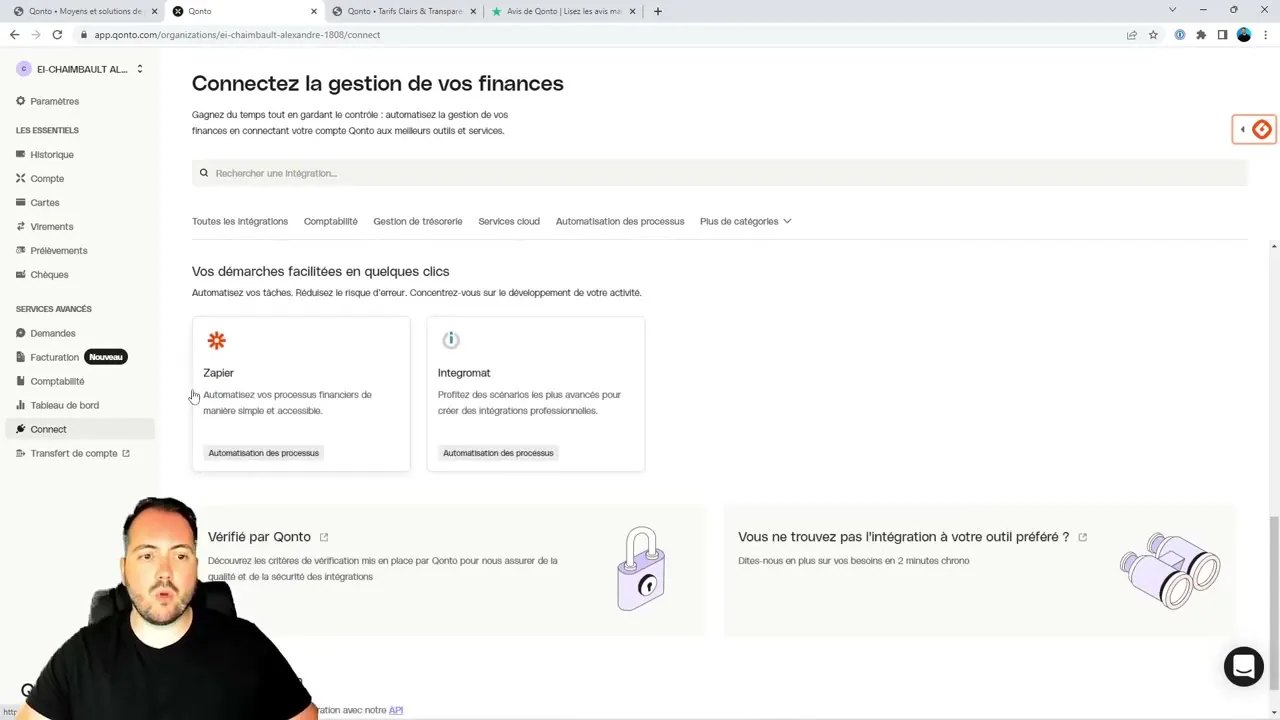Select the Integromat integration card

[535, 394]
